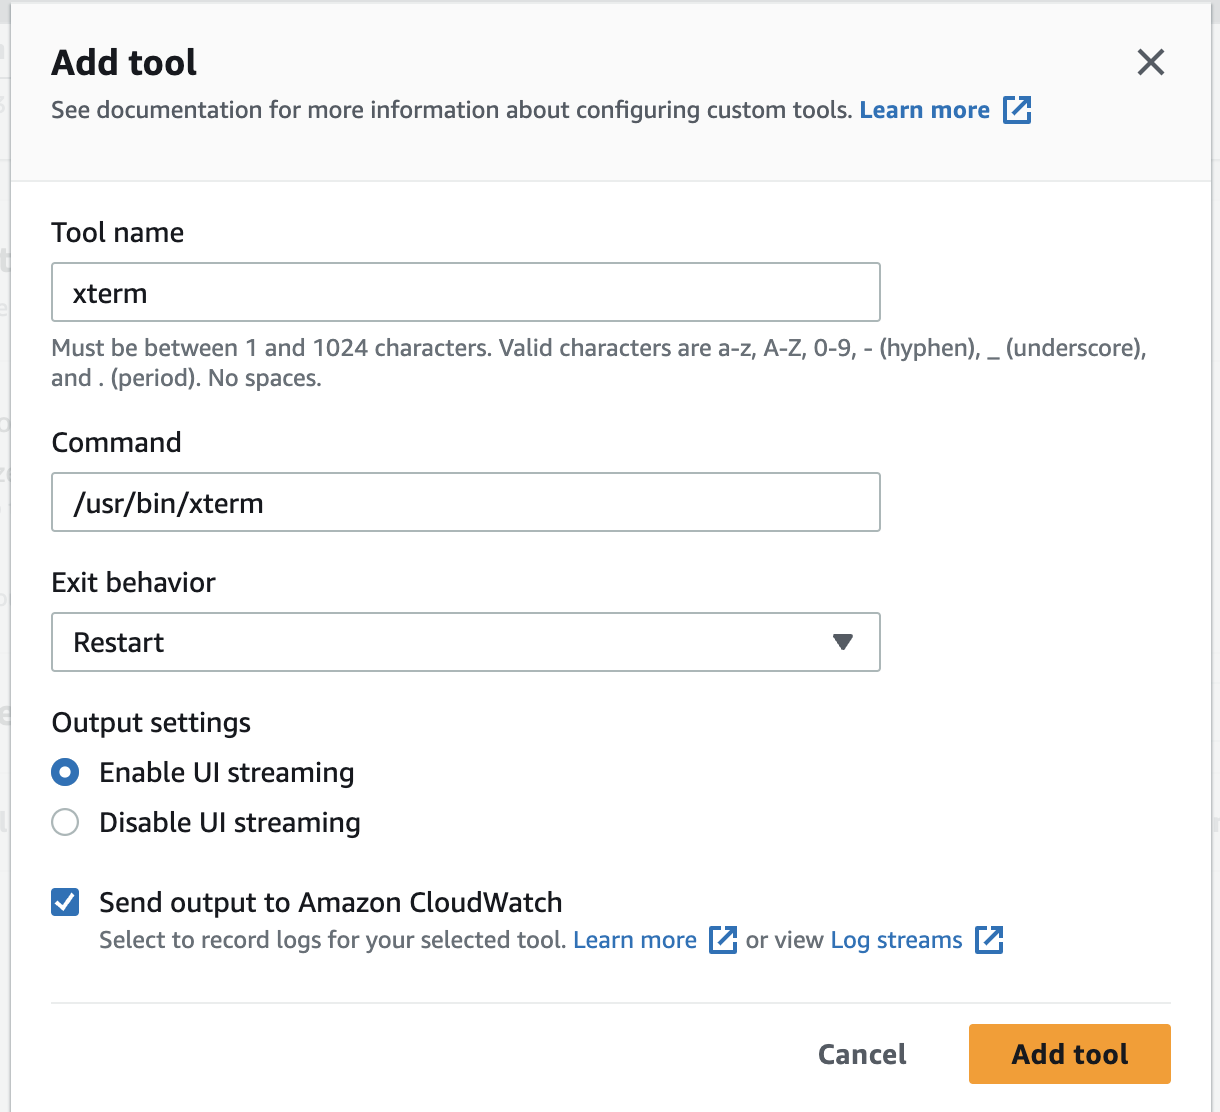Click the Exit behavior label
The height and width of the screenshot is (1112, 1220).
(133, 582)
